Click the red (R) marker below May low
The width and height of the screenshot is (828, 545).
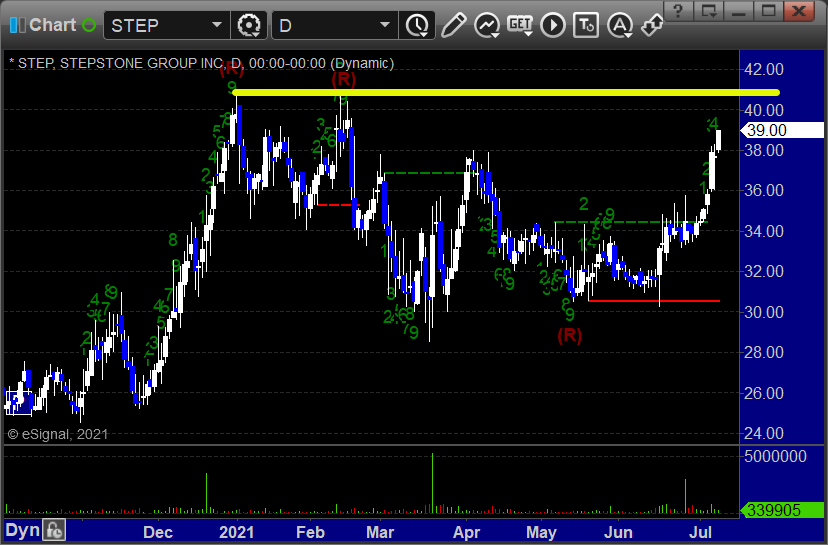(x=570, y=335)
